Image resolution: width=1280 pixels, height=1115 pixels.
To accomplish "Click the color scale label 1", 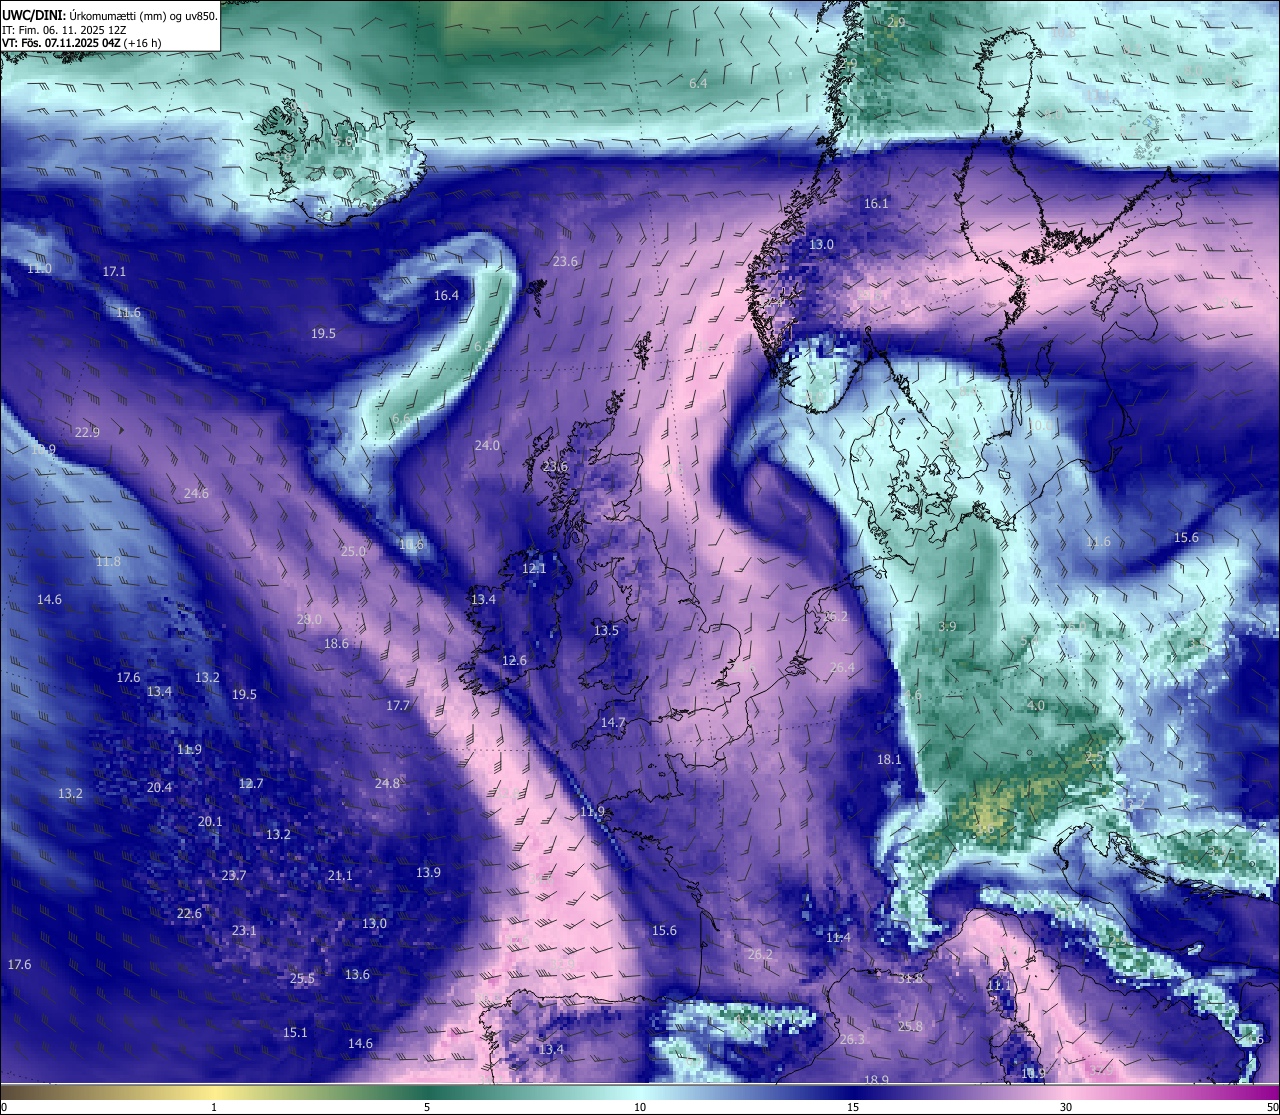I will 214,1107.
